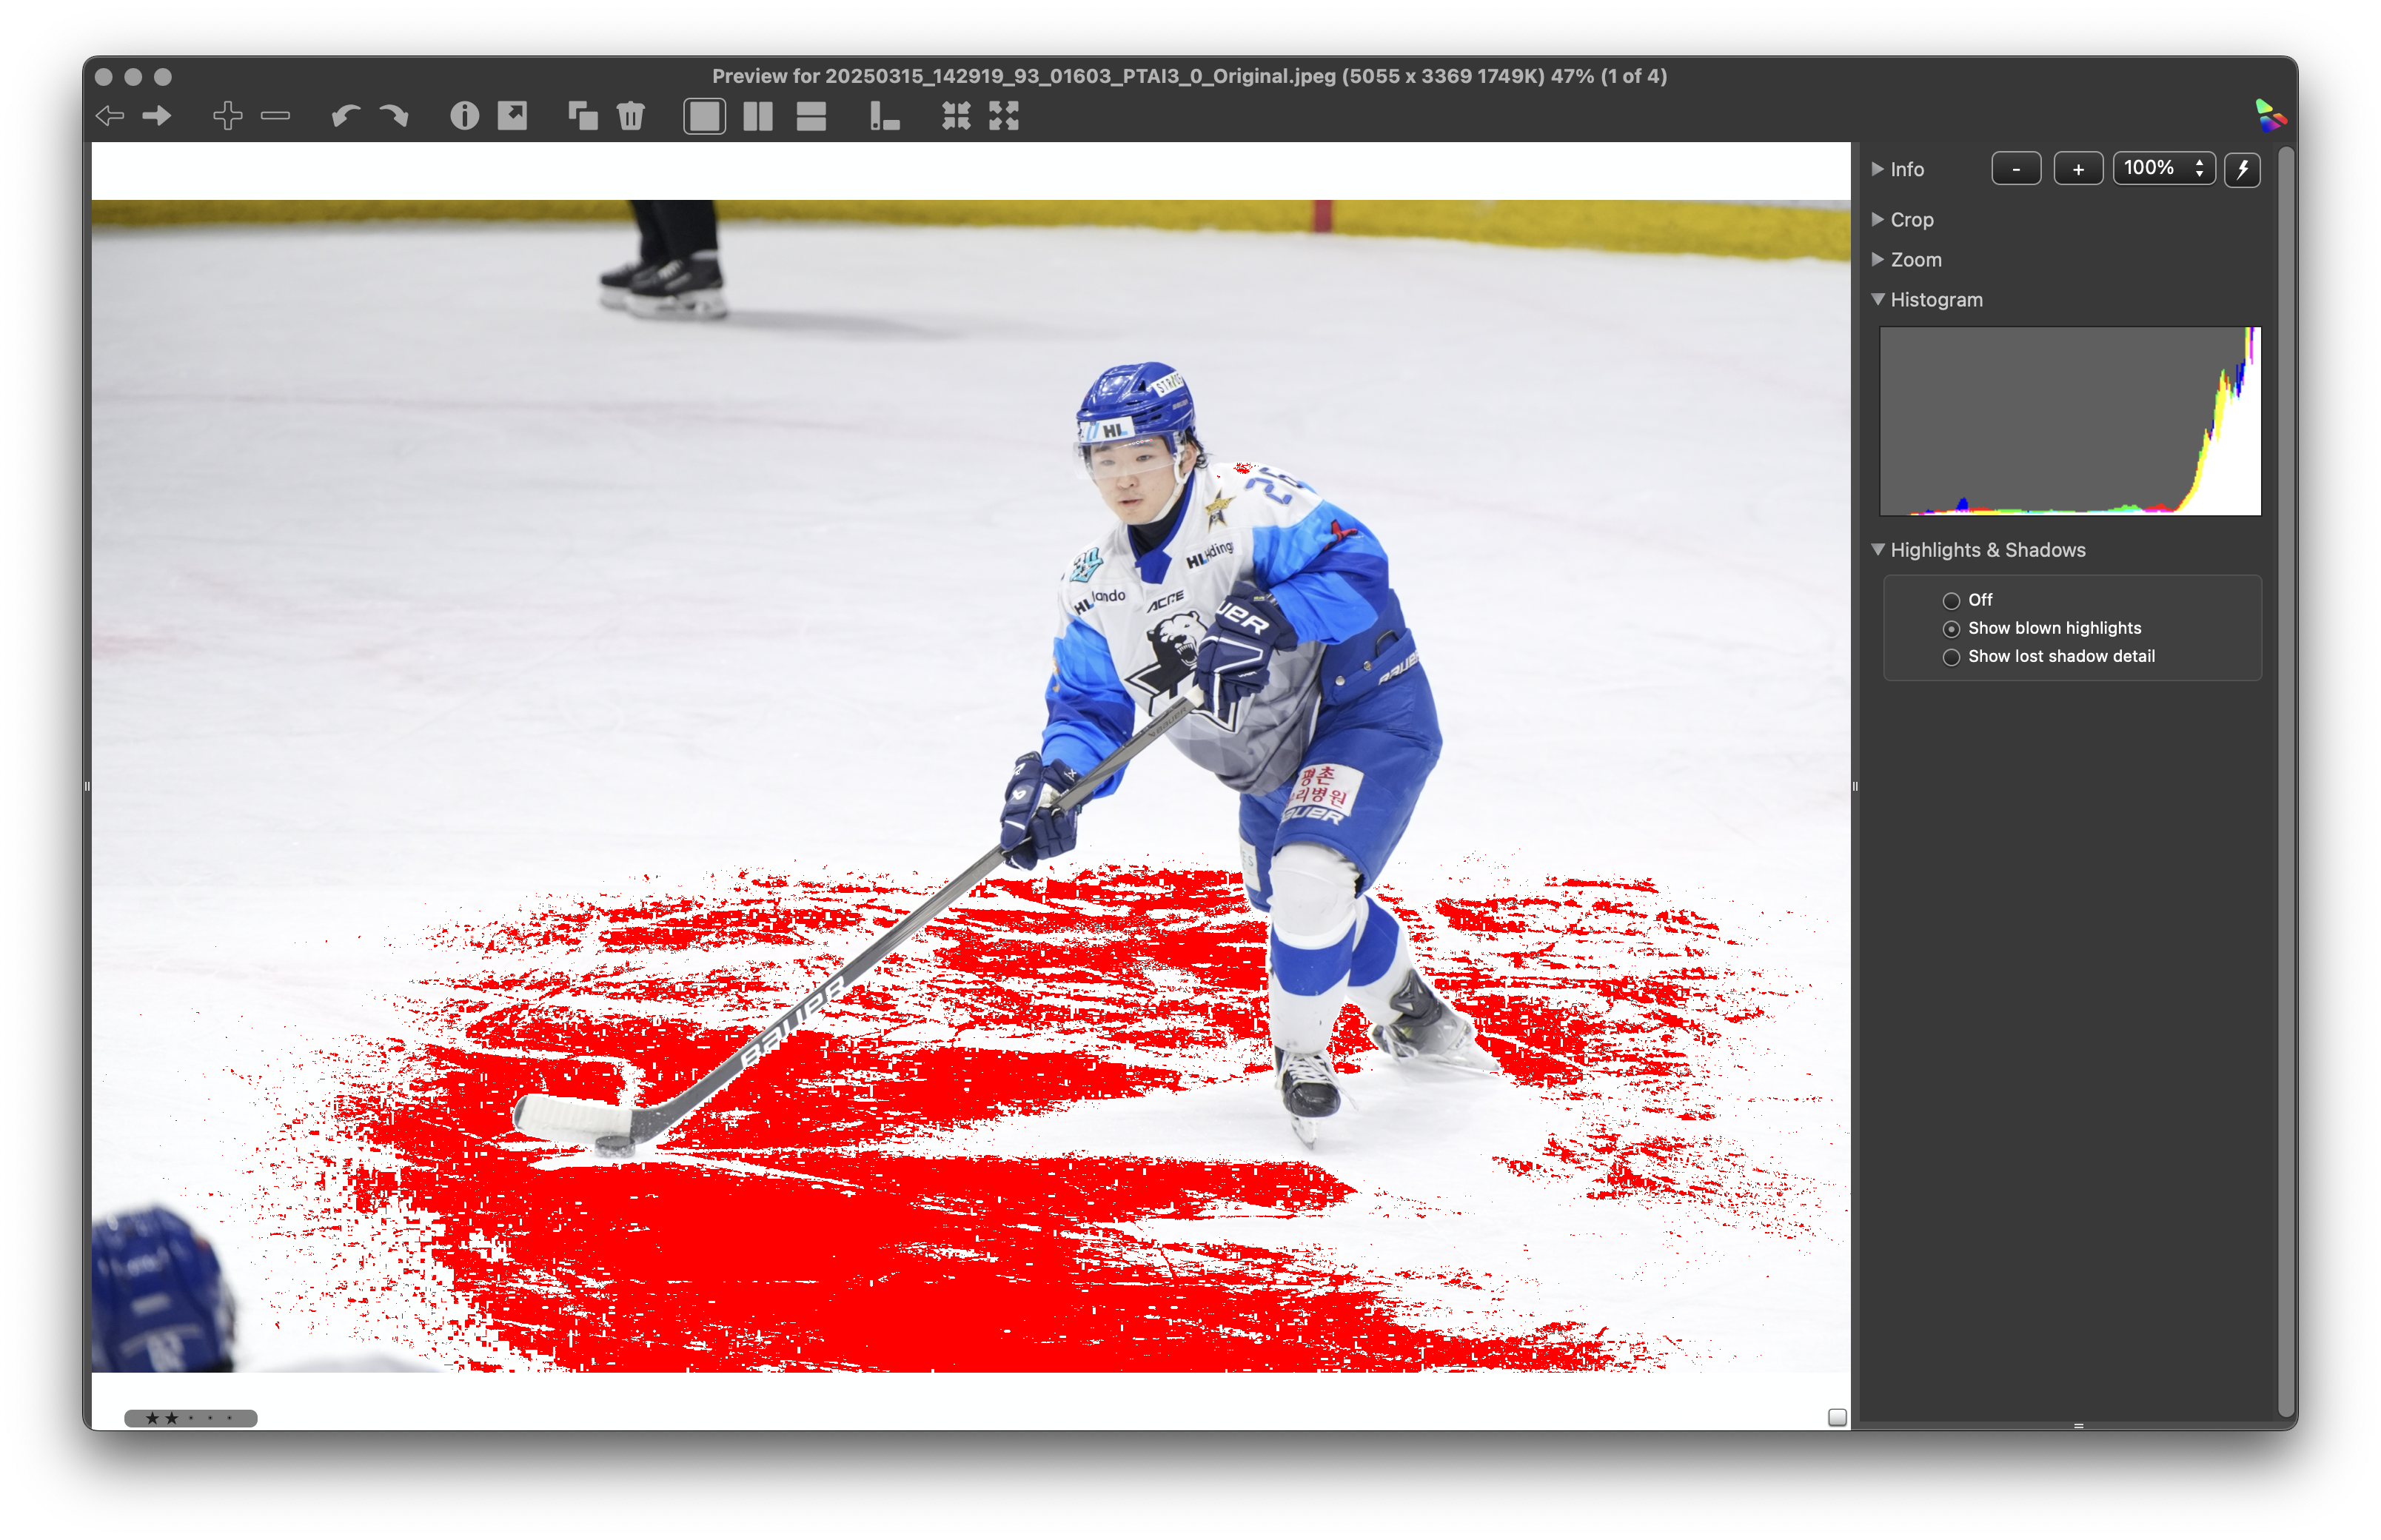Rotate image counterclockwise

pos(344,116)
